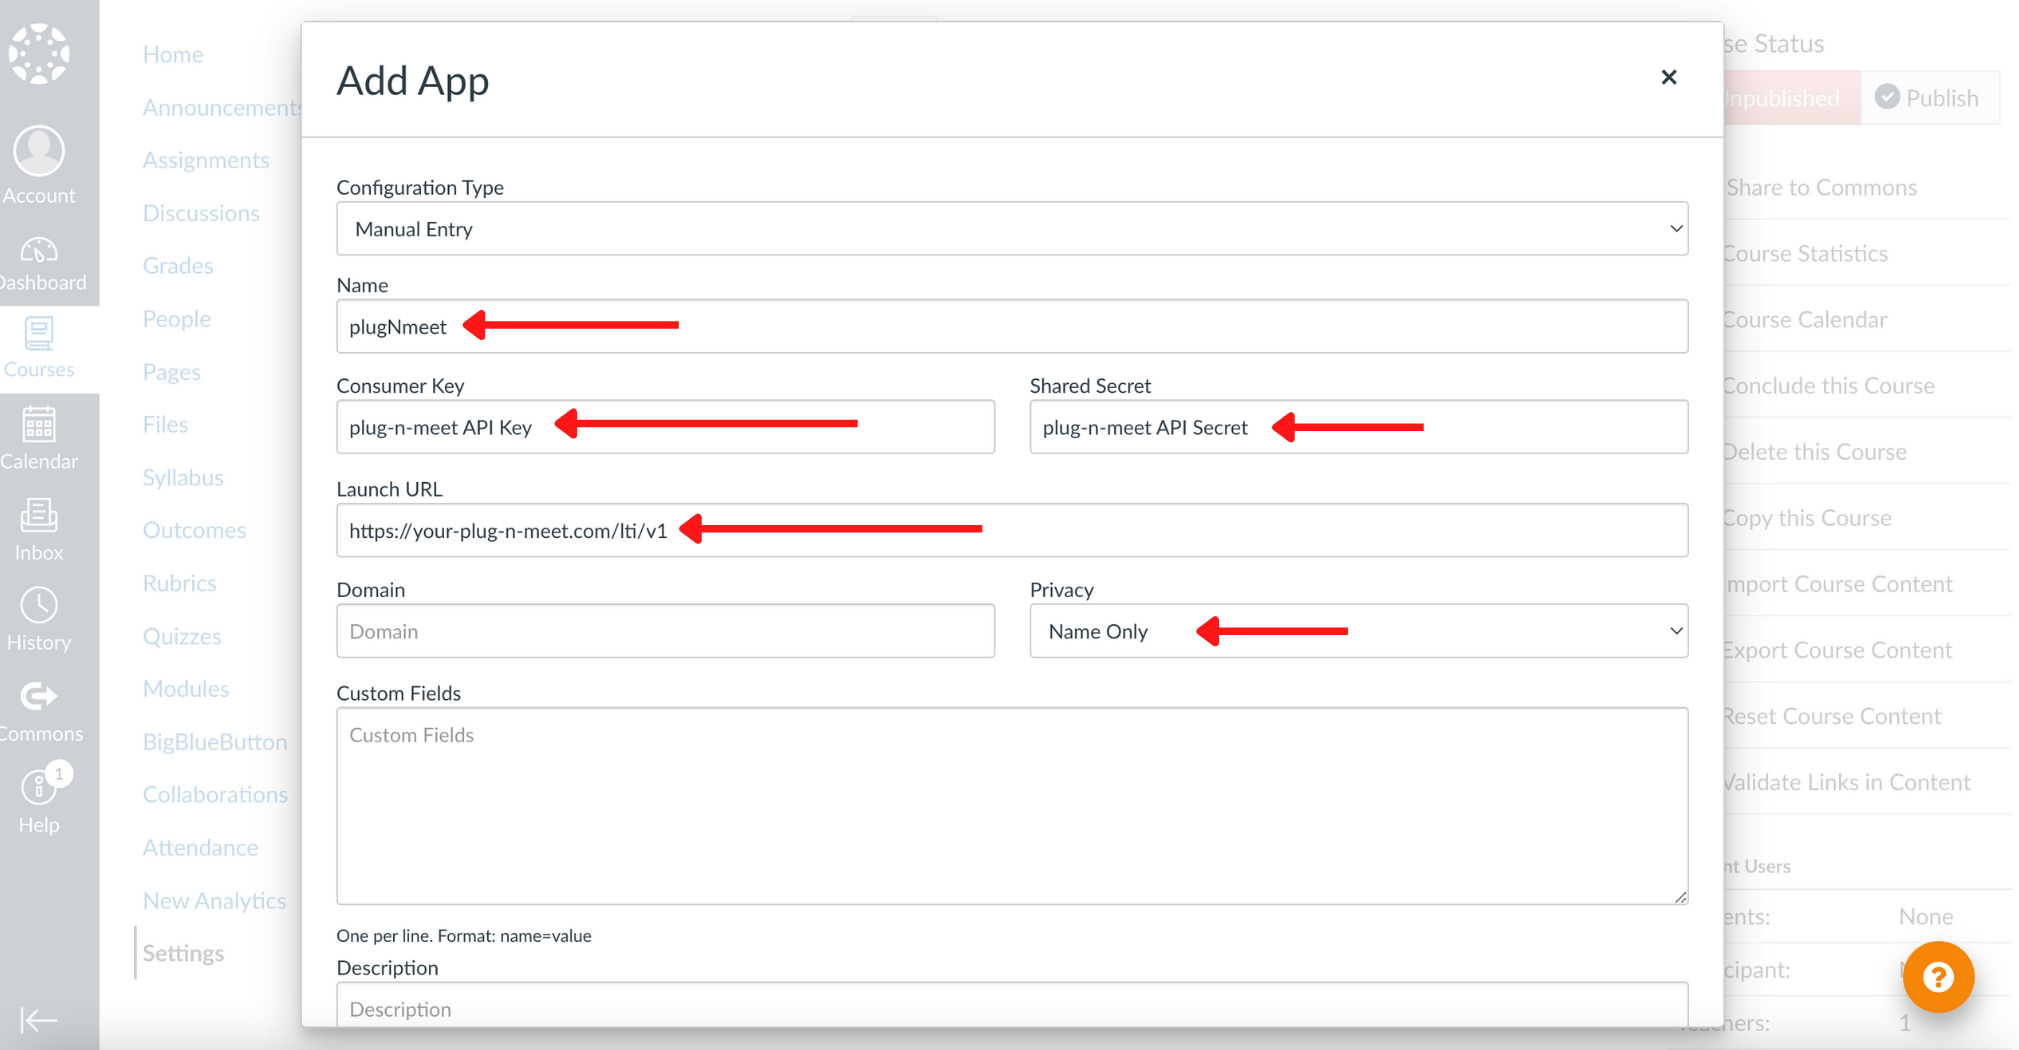Open Settings in the course menu
The height and width of the screenshot is (1050, 2019).
[183, 953]
